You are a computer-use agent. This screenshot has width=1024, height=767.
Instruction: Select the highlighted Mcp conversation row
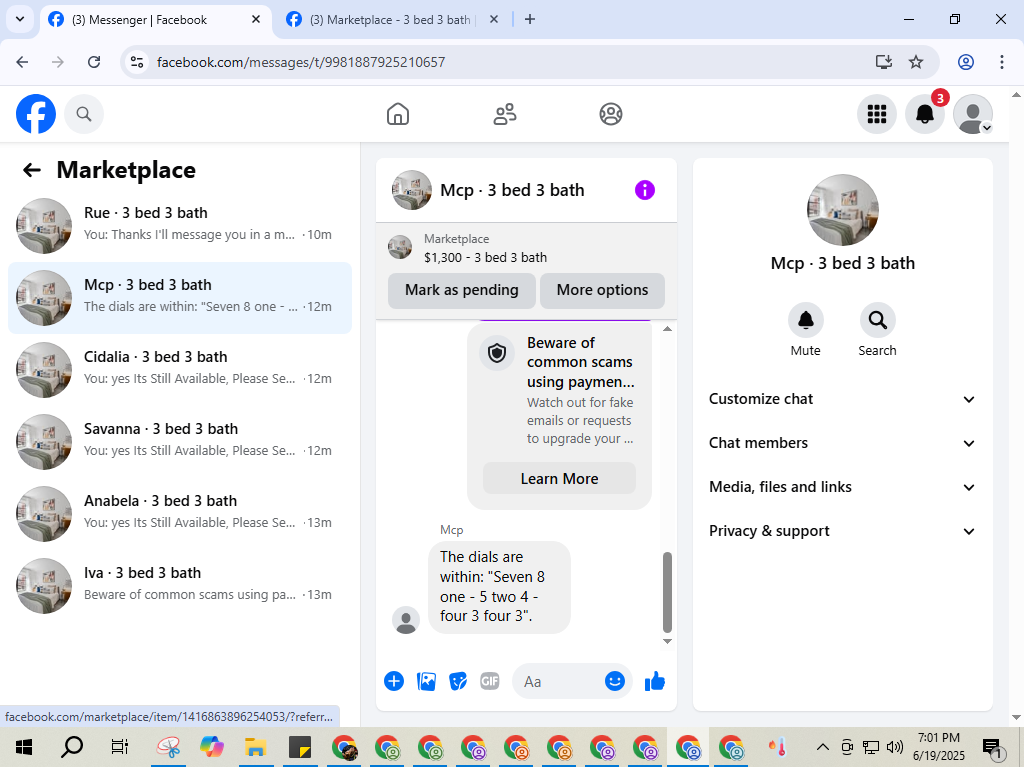(180, 298)
